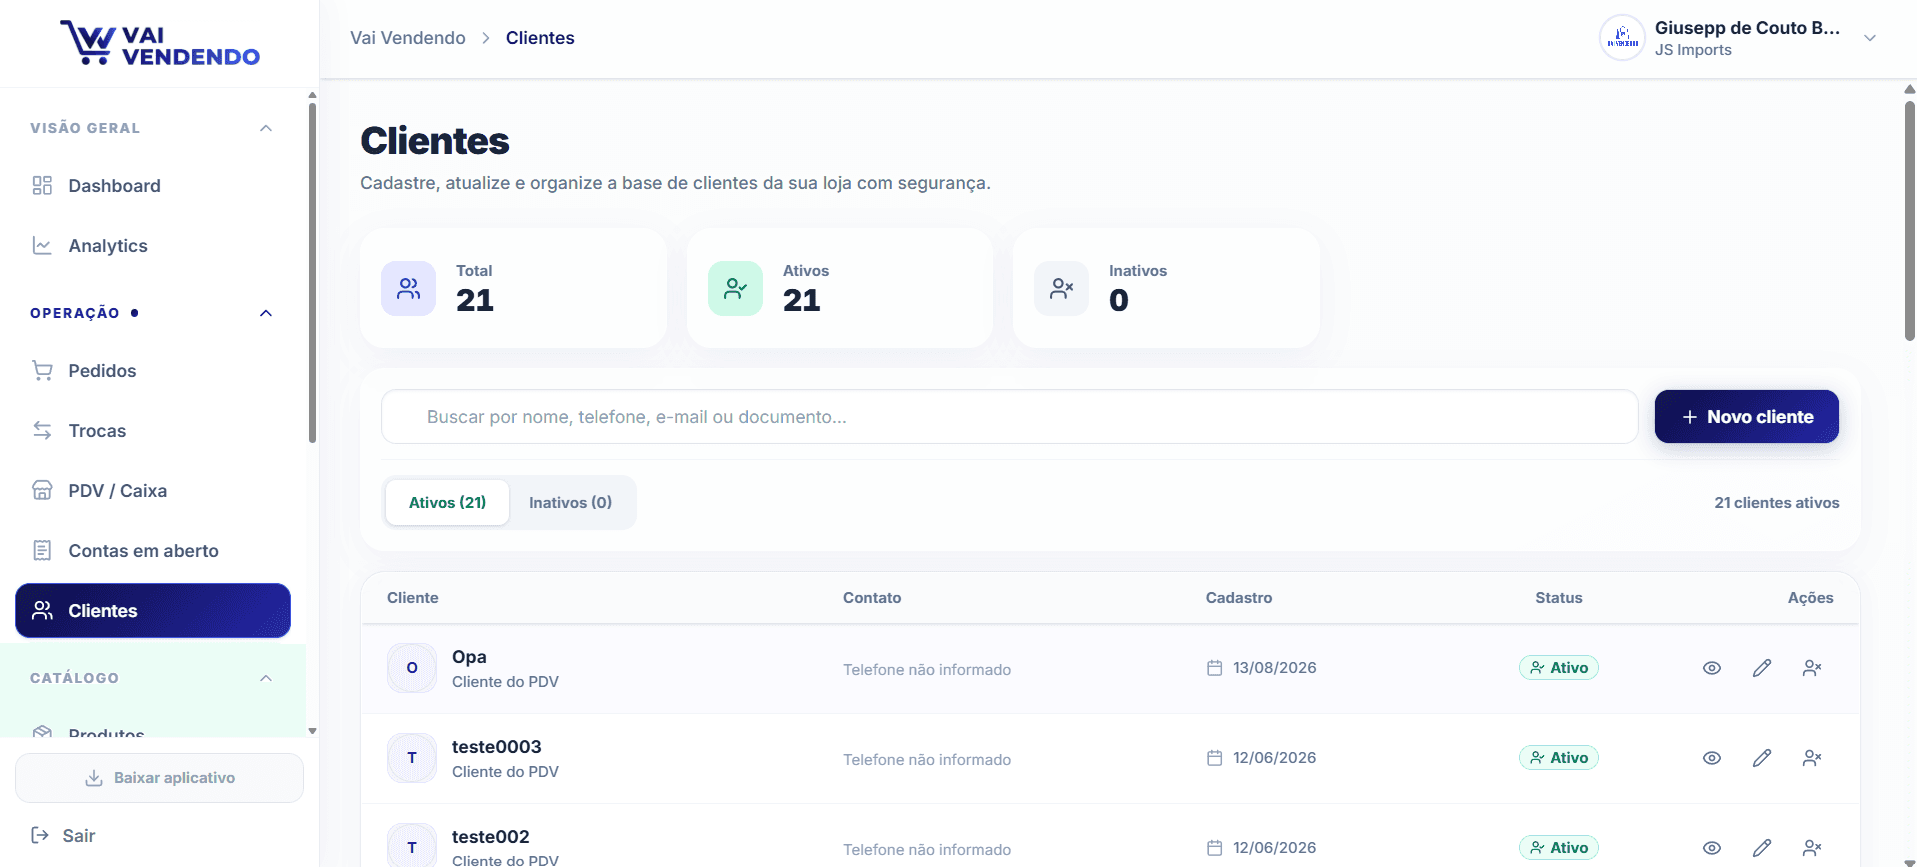The width and height of the screenshot is (1917, 867).
Task: Deactivate client Opa
Action: (x=1812, y=668)
